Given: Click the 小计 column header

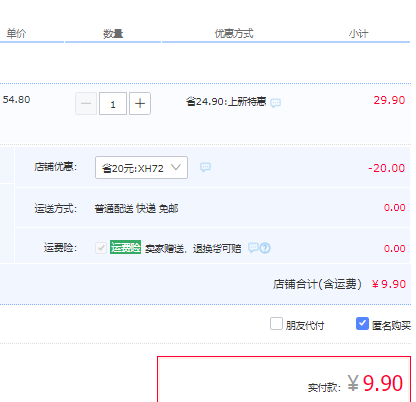Looking at the screenshot, I should coord(359,34).
